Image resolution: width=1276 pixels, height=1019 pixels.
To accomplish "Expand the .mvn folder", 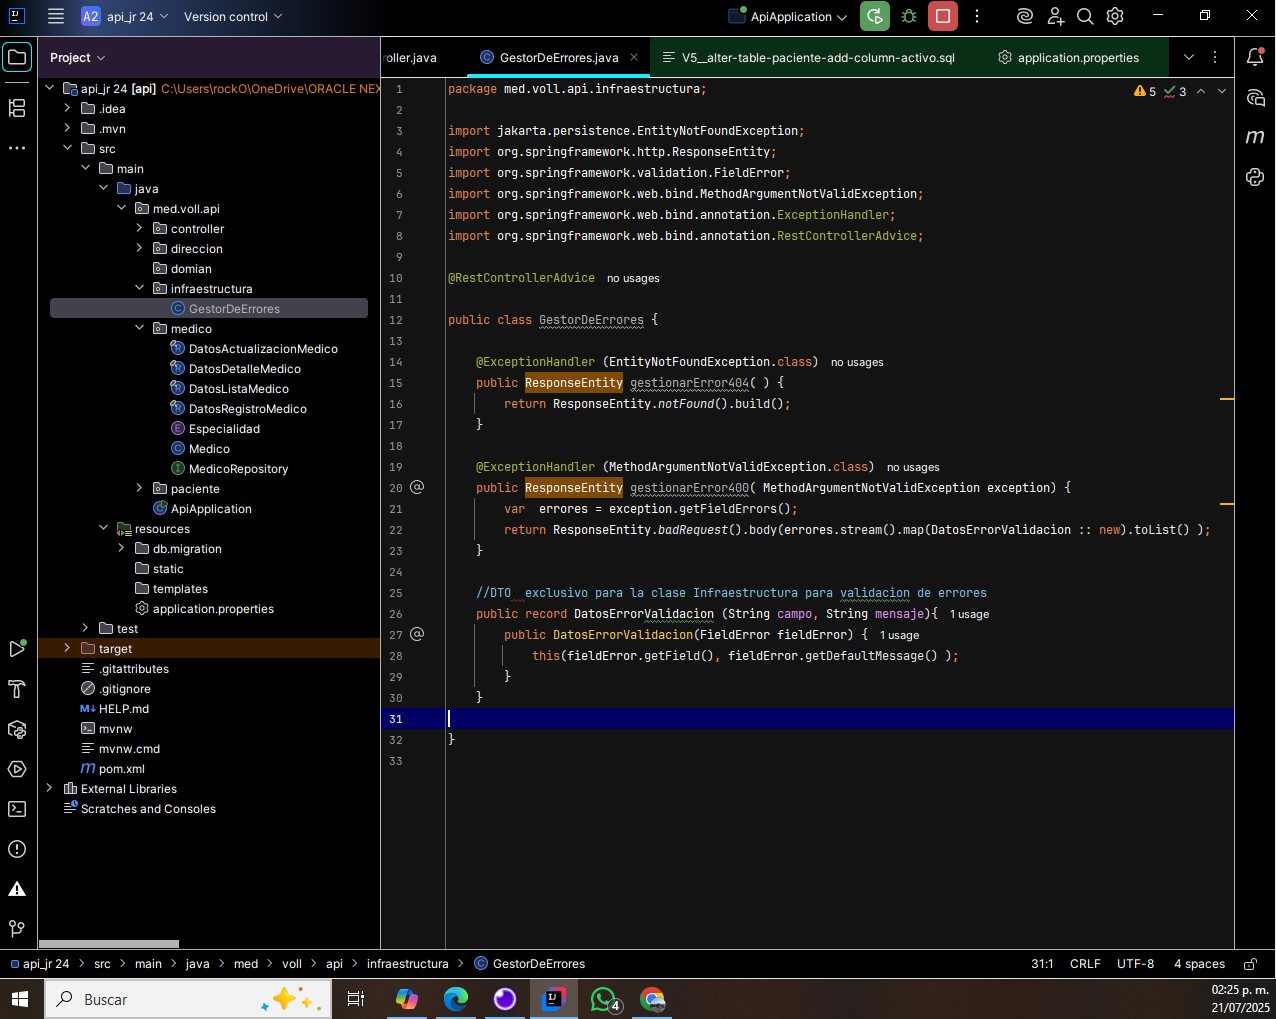I will tap(67, 128).
